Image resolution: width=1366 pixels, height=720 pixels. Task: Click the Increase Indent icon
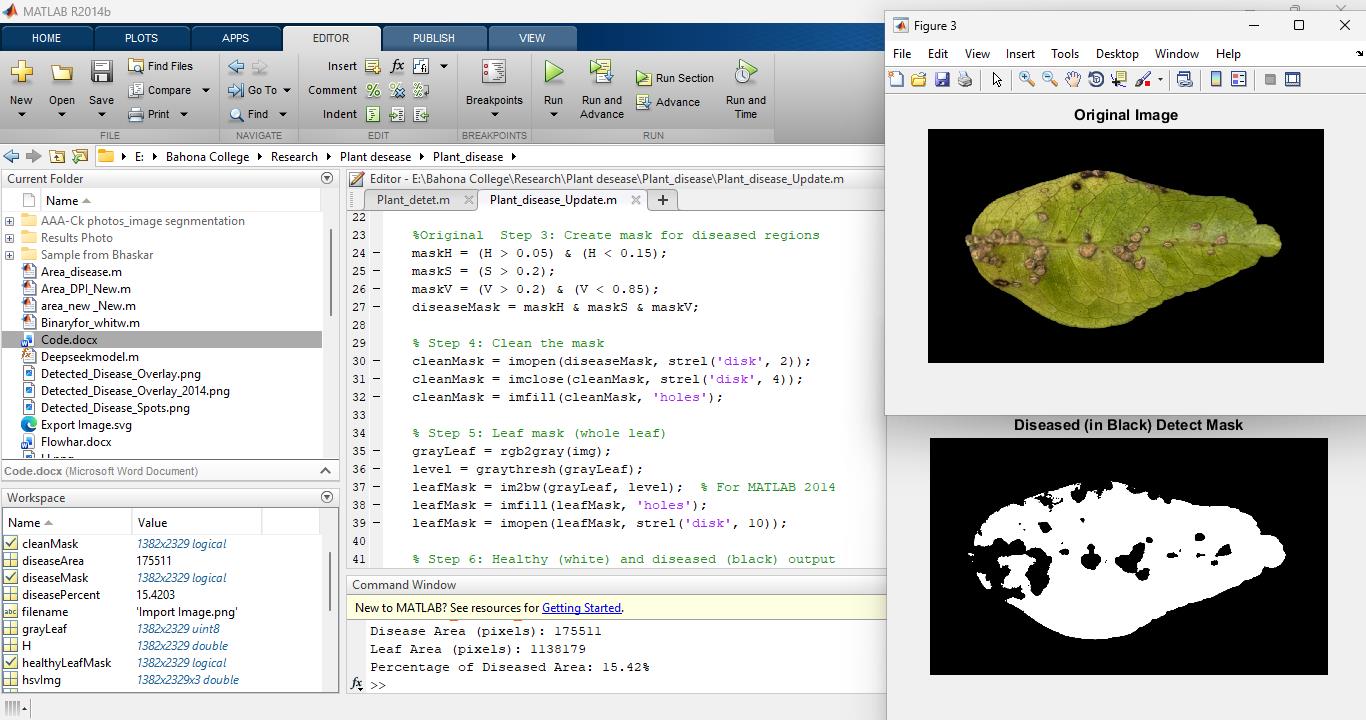click(x=397, y=114)
